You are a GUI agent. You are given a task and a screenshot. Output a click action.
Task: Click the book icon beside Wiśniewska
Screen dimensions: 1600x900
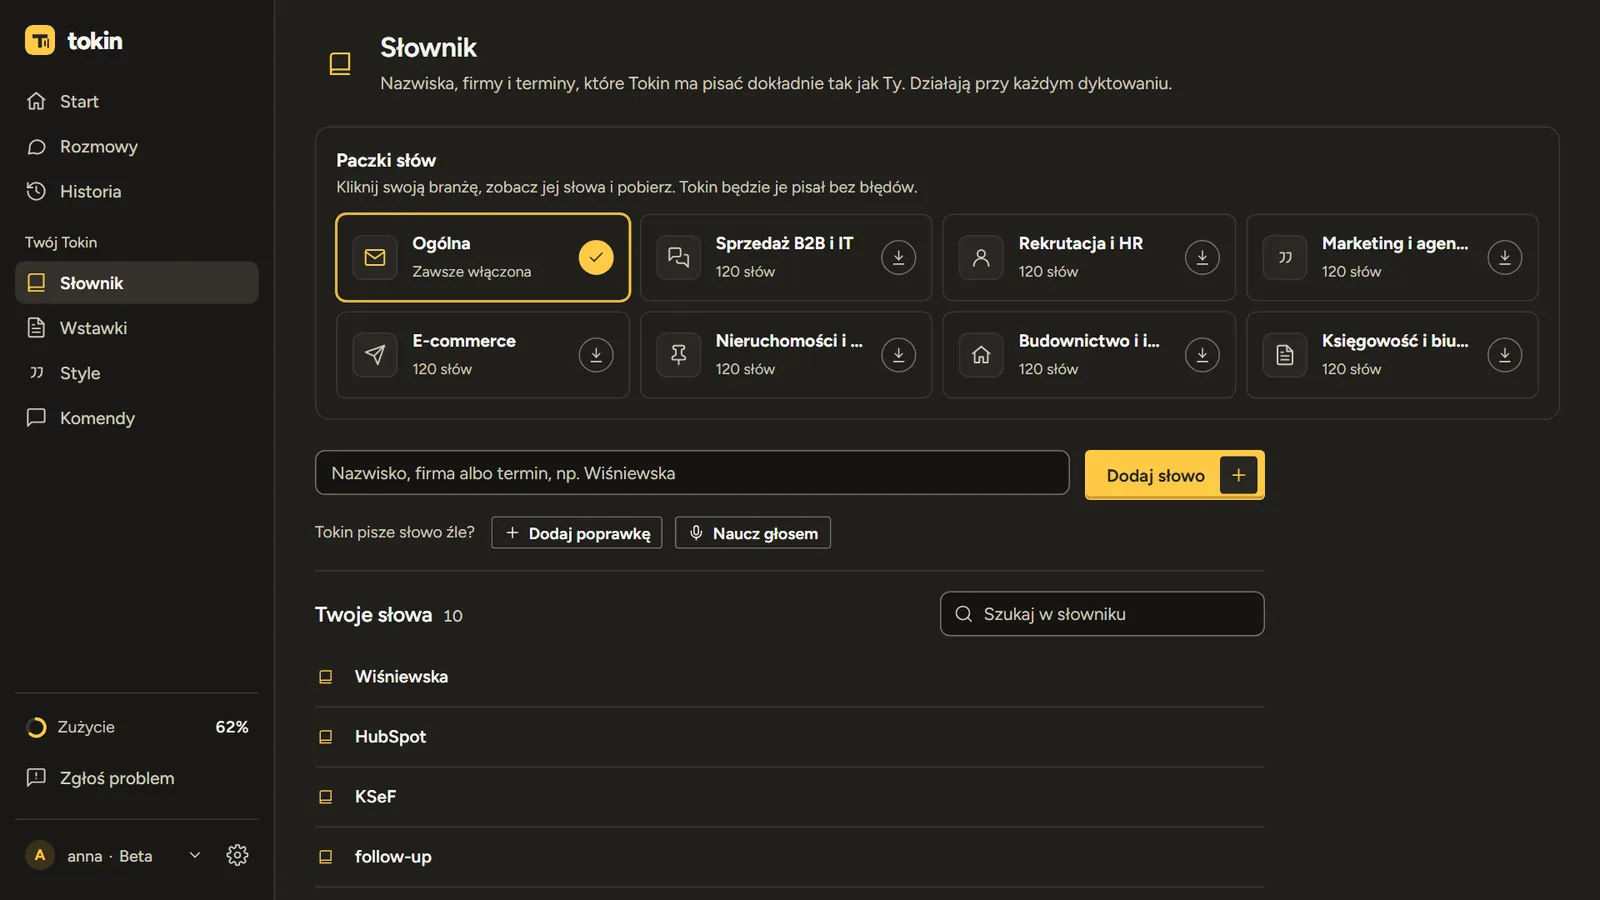pos(325,677)
